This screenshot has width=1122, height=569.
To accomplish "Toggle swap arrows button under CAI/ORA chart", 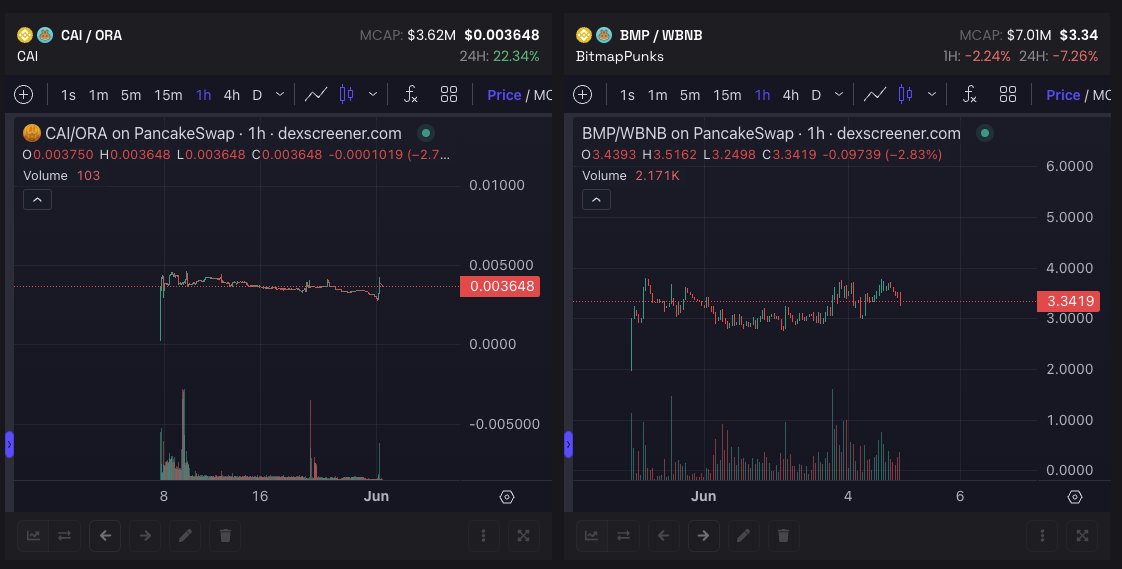I will tap(64, 535).
